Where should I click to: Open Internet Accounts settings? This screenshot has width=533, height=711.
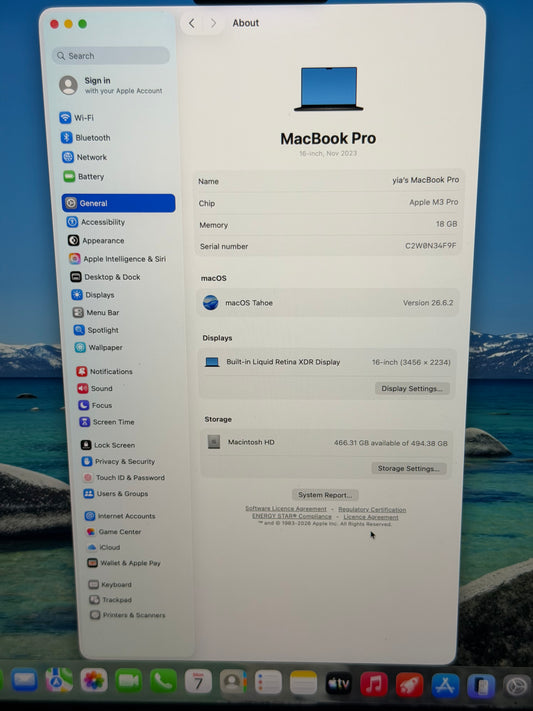(x=121, y=516)
